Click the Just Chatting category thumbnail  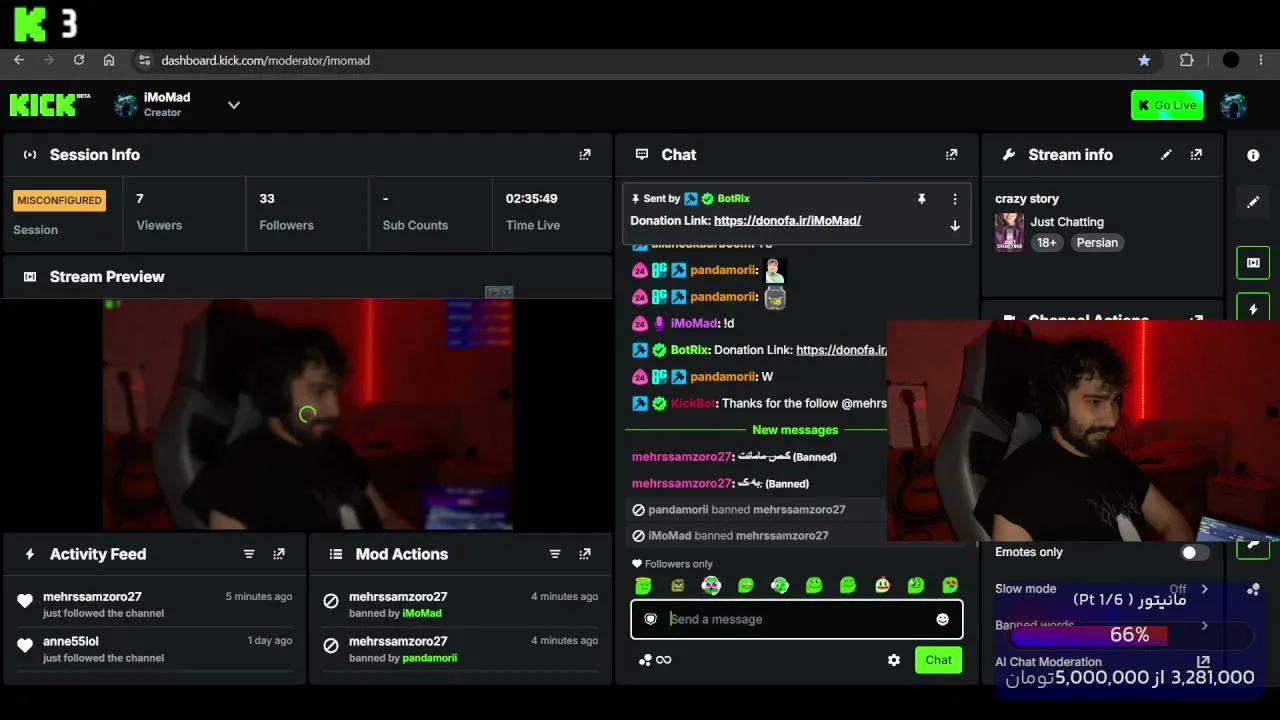pyautogui.click(x=1009, y=232)
